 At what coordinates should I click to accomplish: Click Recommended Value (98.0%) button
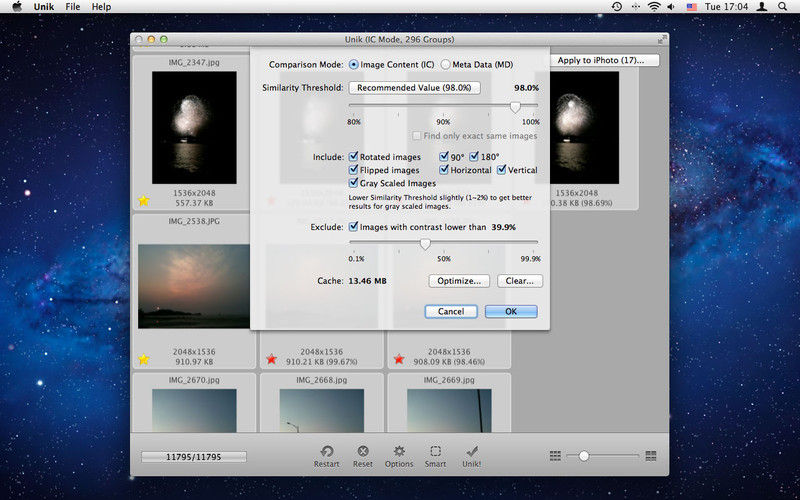click(x=414, y=88)
